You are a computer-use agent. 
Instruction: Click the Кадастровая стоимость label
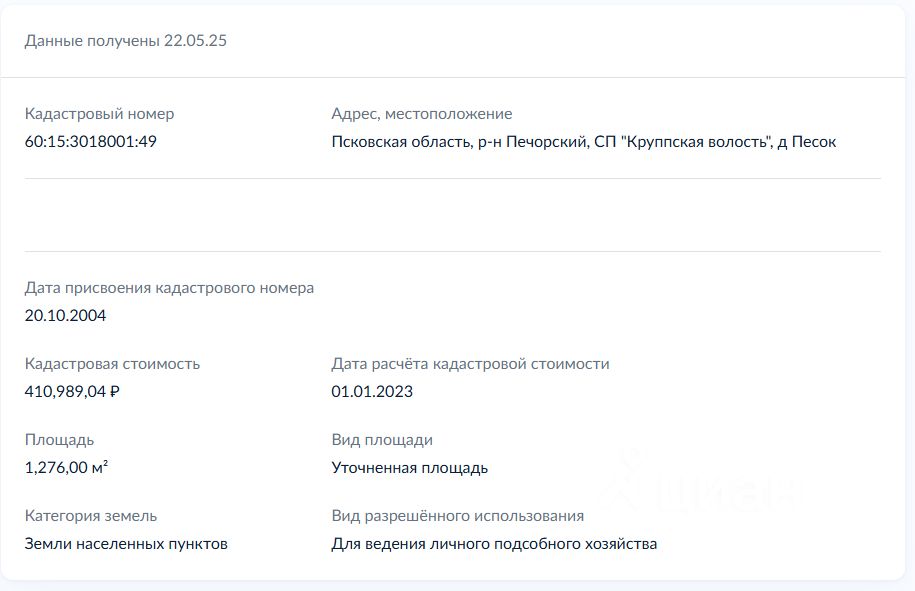click(x=112, y=363)
